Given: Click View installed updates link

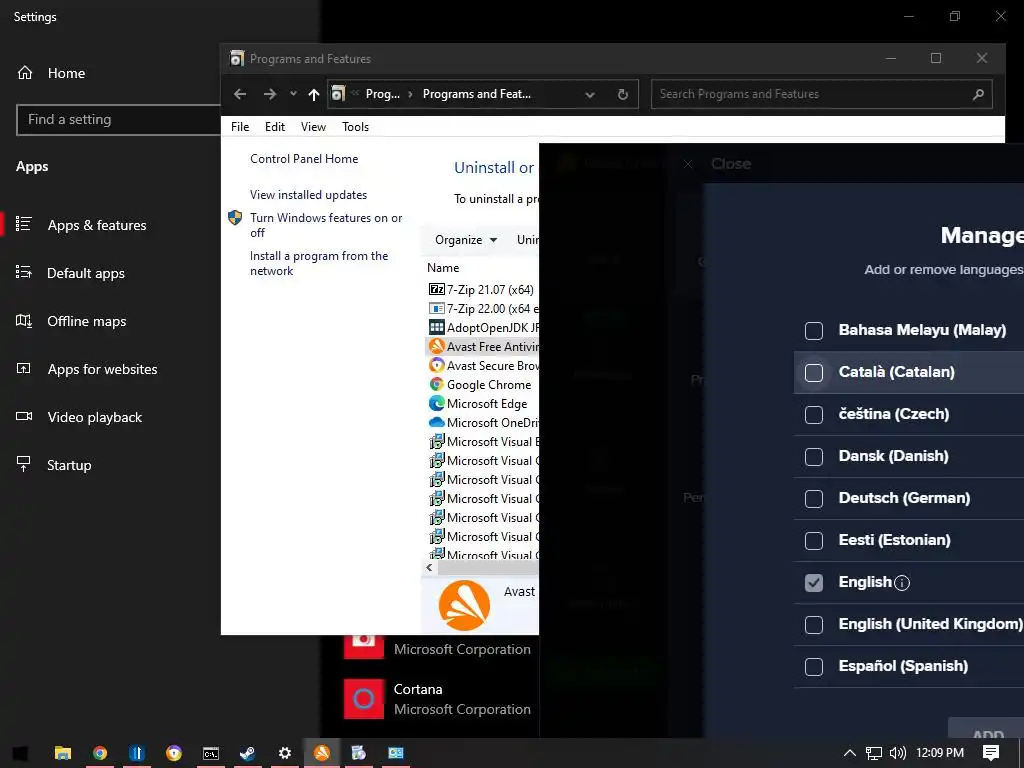Looking at the screenshot, I should [308, 195].
